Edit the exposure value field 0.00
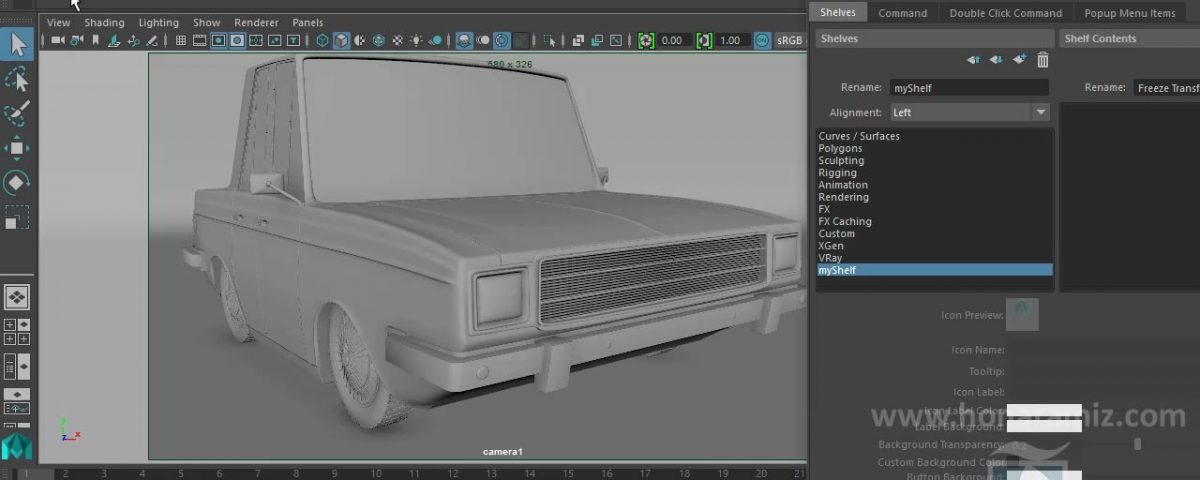Image resolution: width=1200 pixels, height=480 pixels. click(675, 41)
